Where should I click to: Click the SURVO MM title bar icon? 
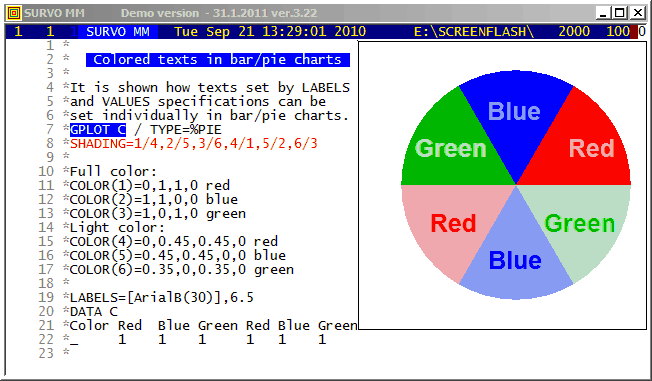pos(14,13)
